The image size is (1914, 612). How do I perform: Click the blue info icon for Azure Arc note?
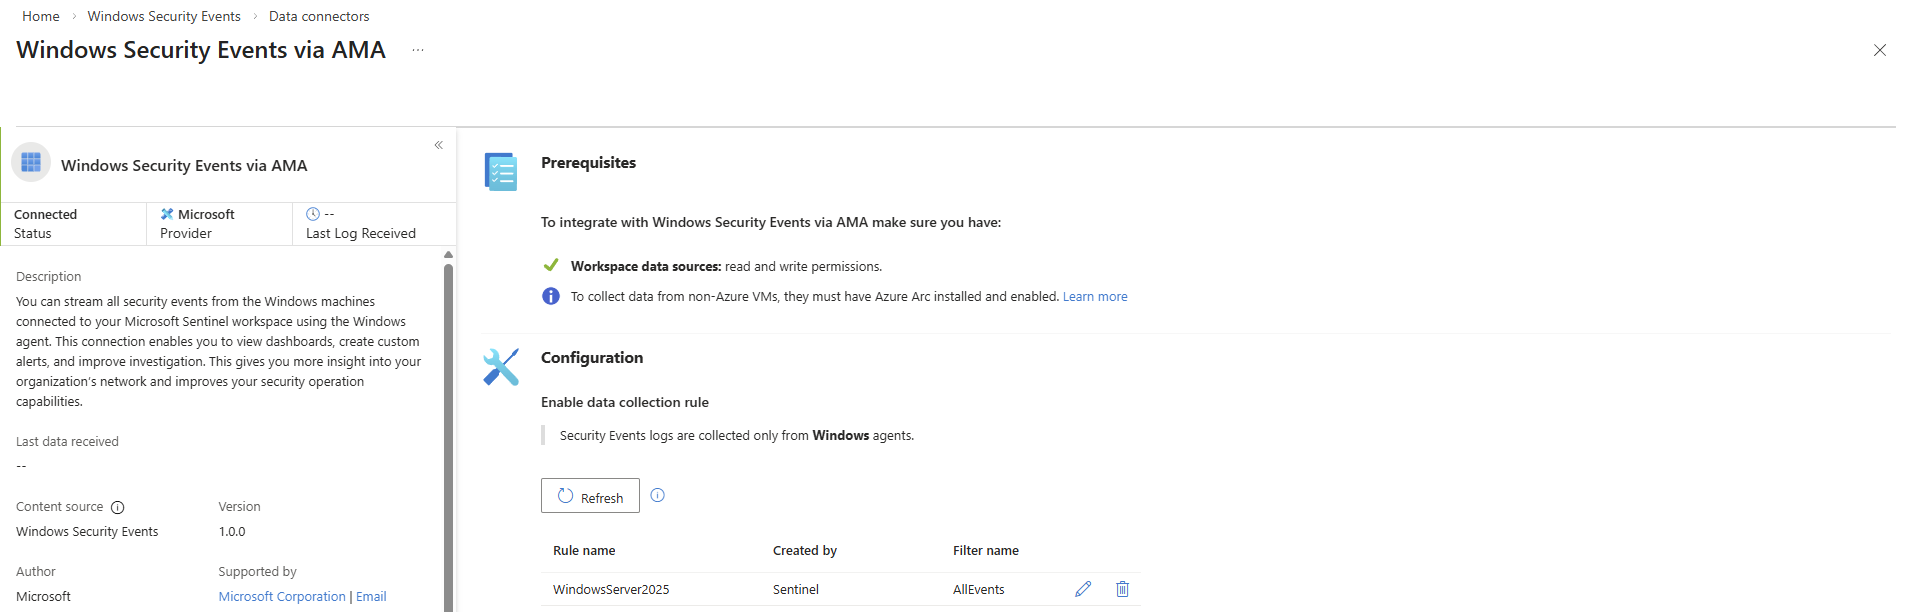coord(551,296)
